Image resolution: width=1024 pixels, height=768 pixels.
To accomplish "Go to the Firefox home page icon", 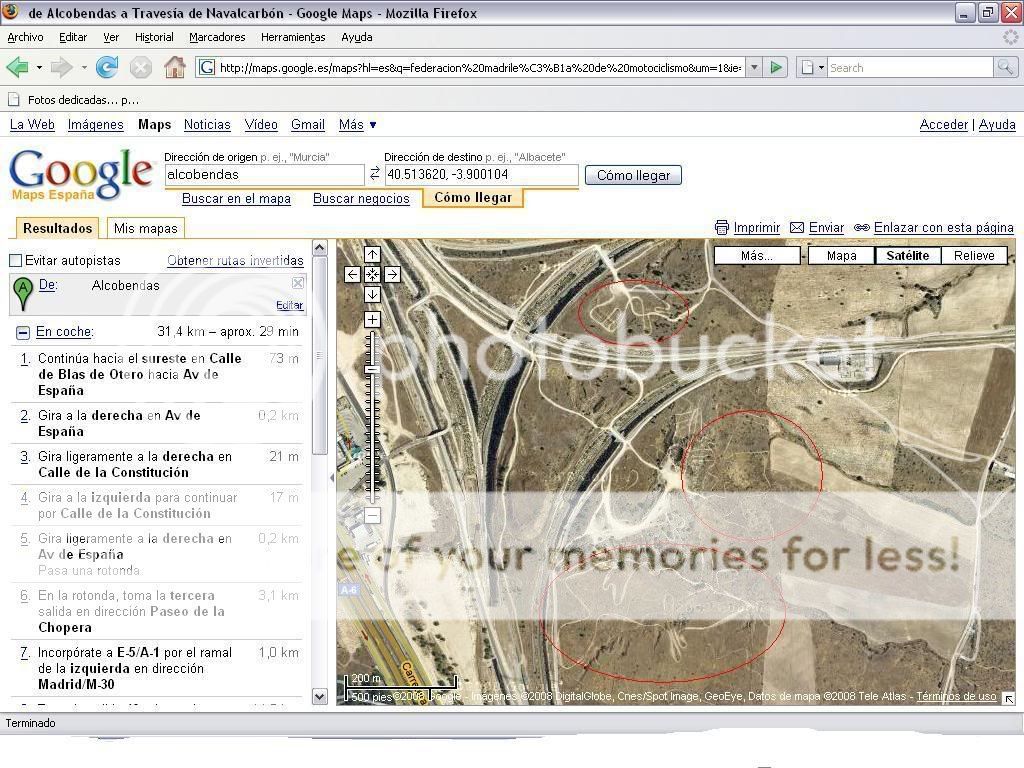I will tap(174, 67).
